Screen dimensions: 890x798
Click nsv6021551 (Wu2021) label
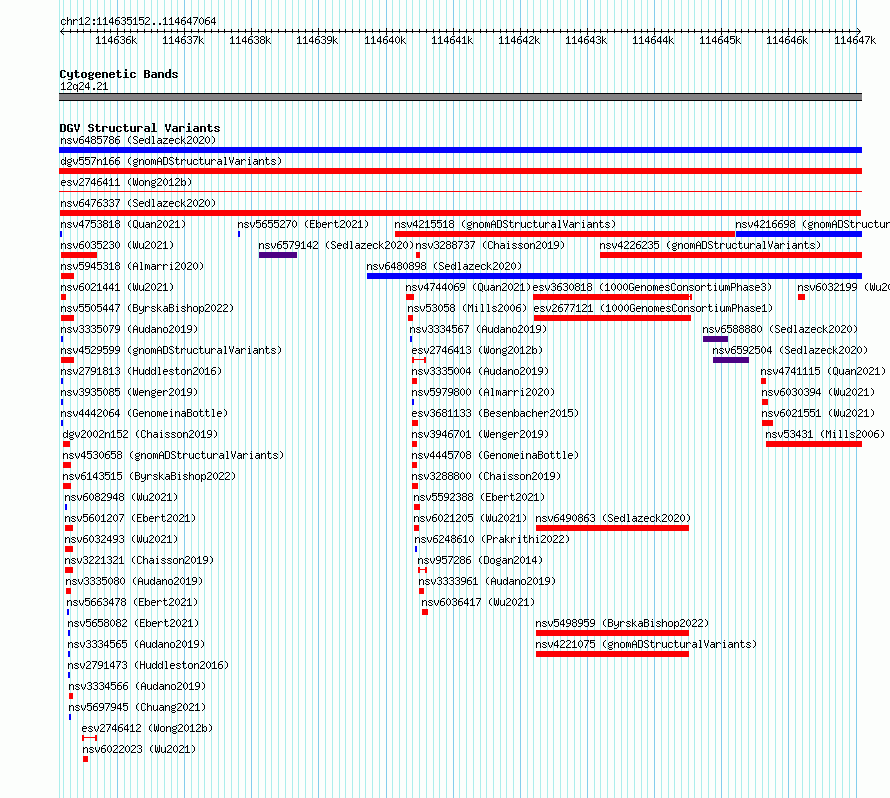(x=818, y=413)
